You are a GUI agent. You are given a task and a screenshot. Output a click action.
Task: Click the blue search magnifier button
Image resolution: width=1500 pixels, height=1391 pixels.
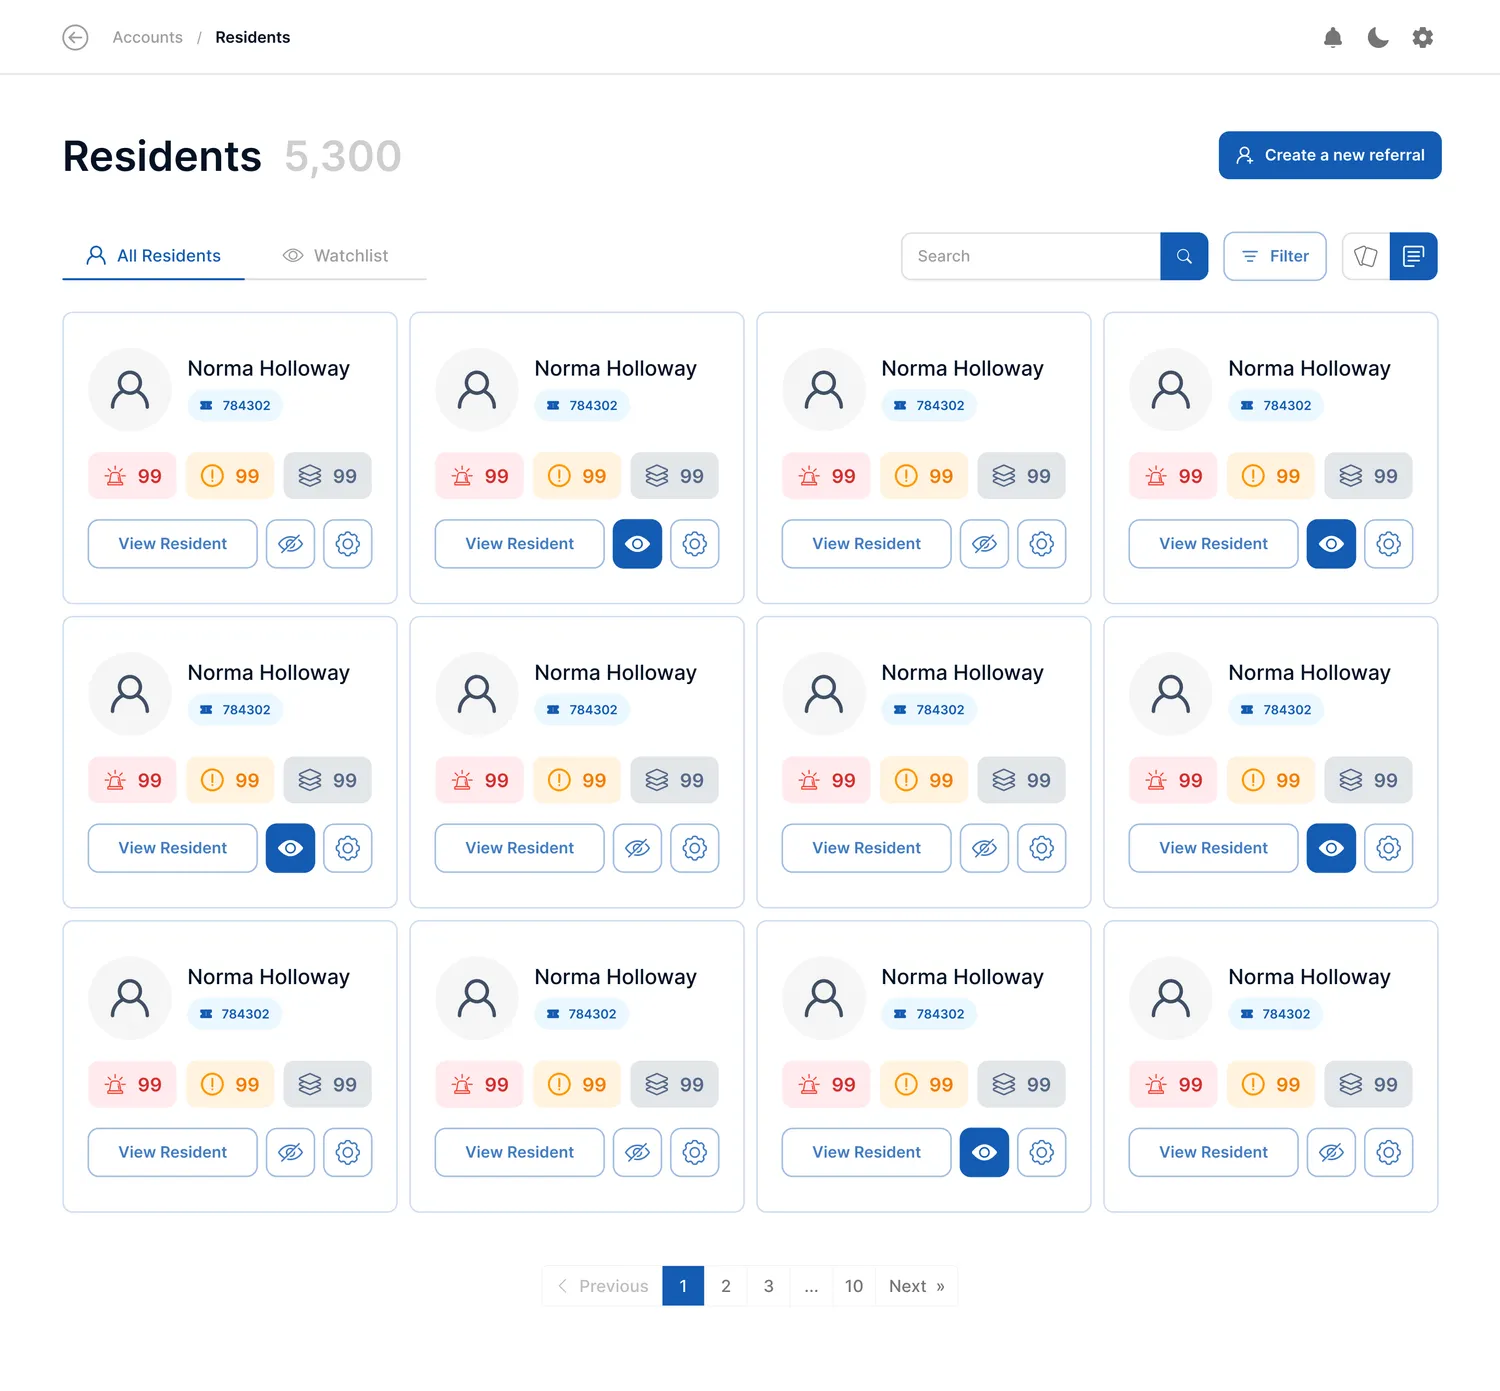[1184, 256]
